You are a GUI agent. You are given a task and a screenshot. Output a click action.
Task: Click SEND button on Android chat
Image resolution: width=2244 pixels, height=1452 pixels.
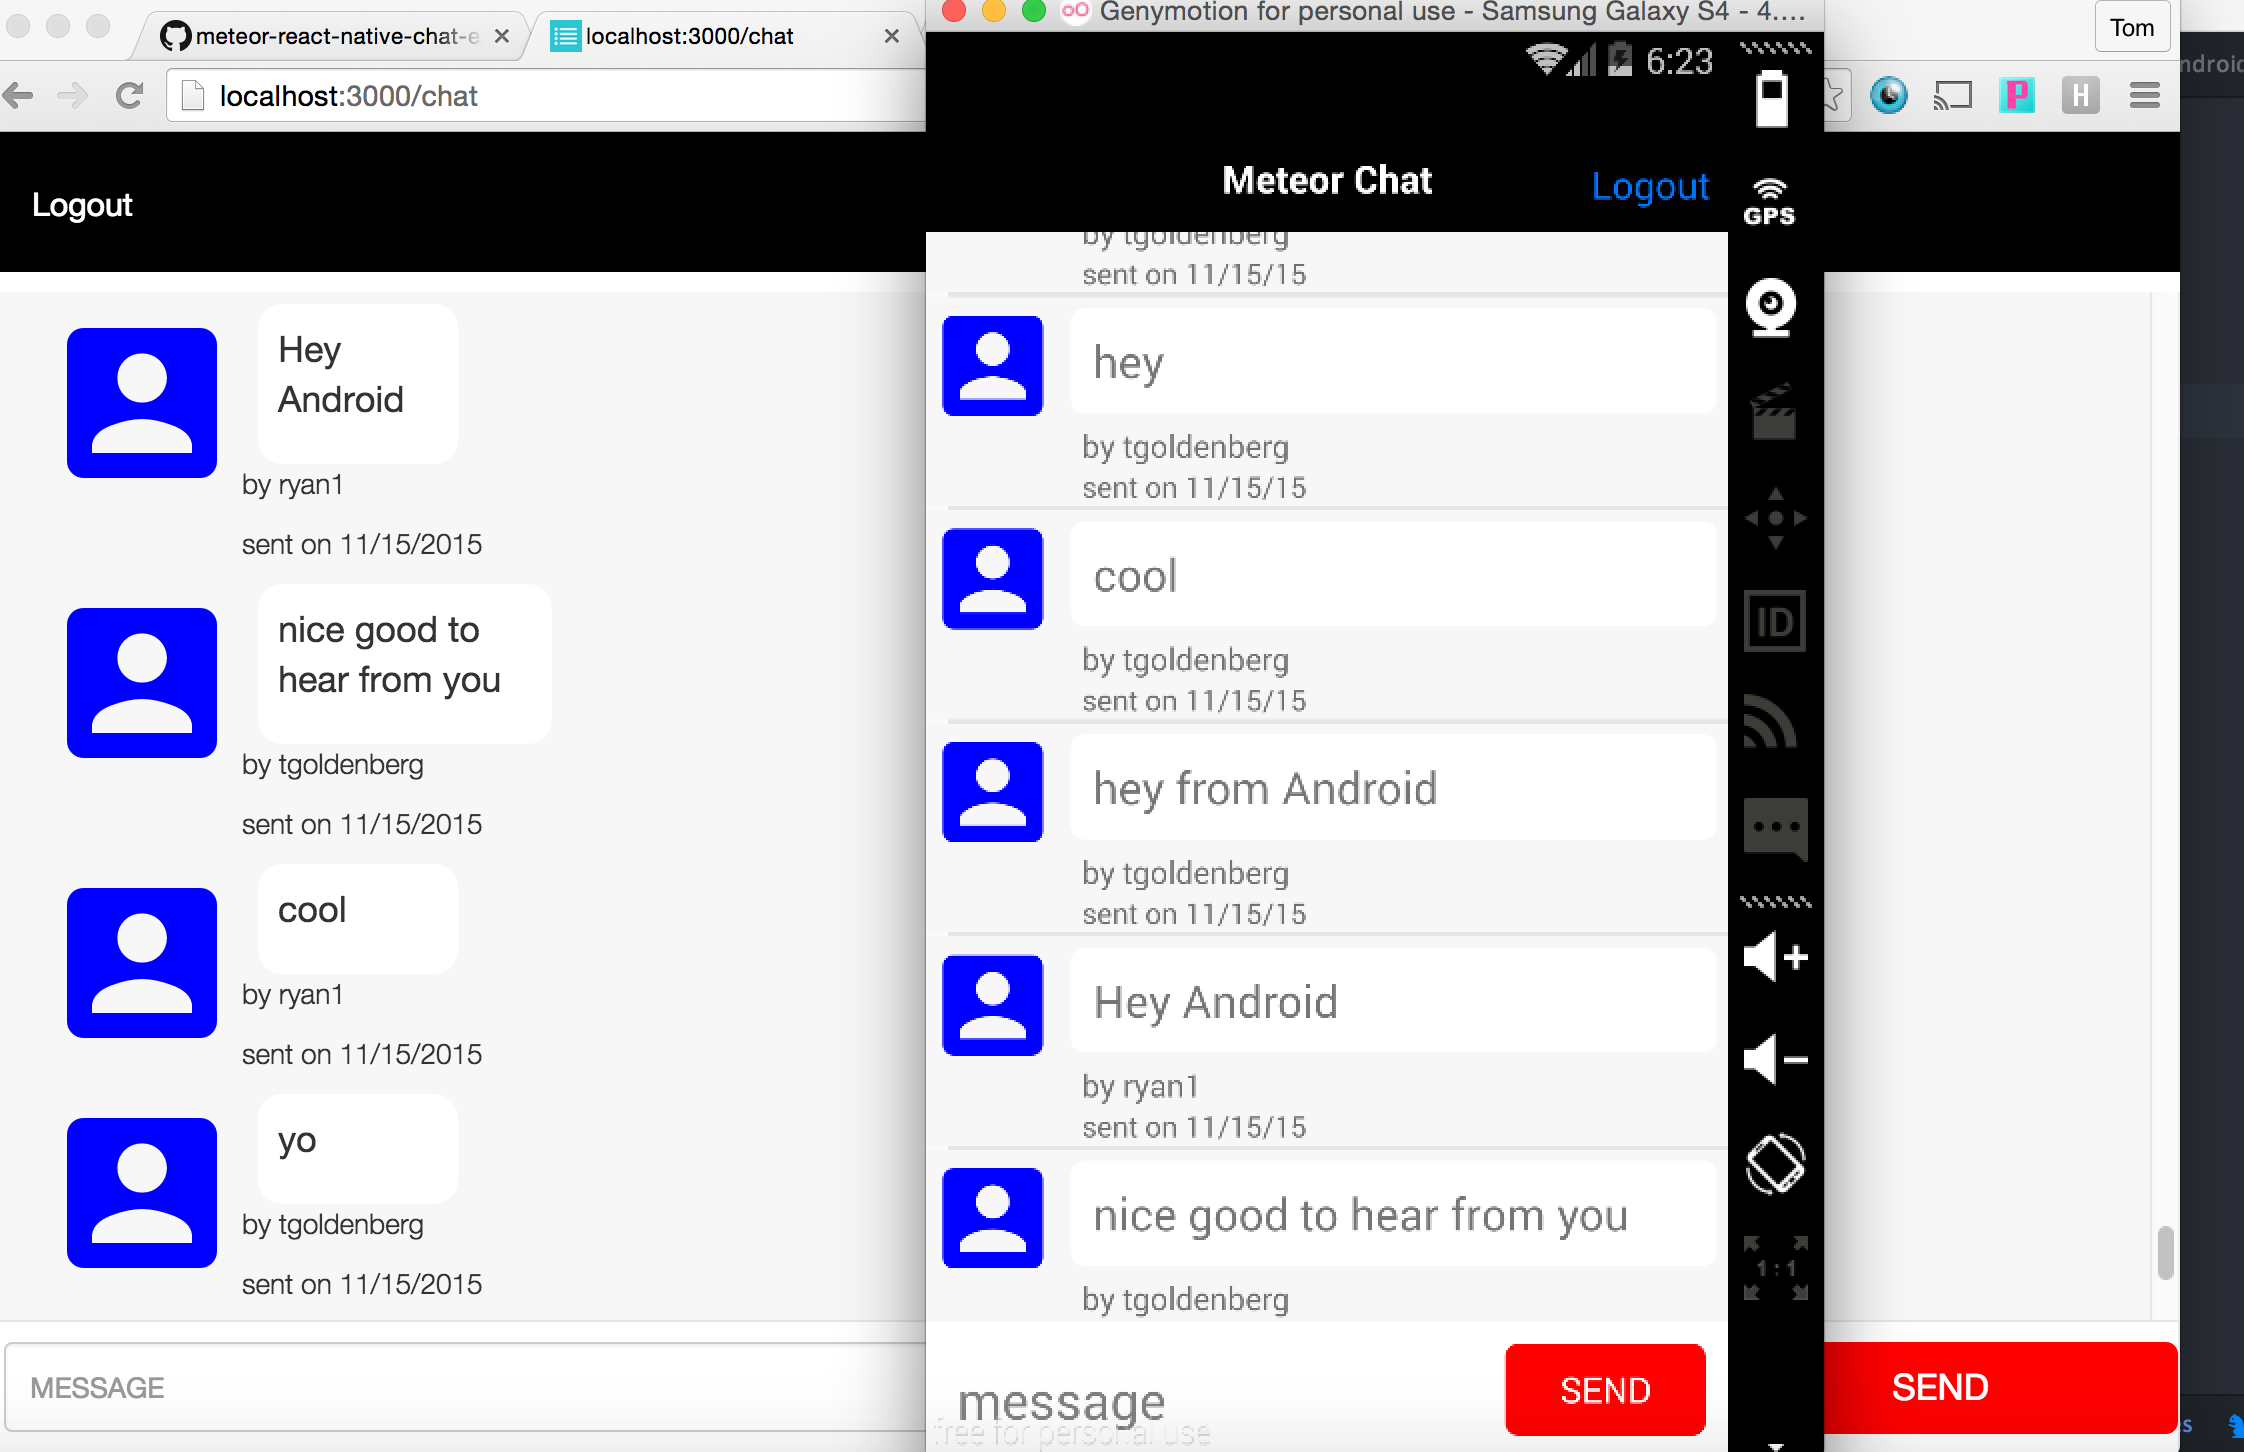(1606, 1390)
